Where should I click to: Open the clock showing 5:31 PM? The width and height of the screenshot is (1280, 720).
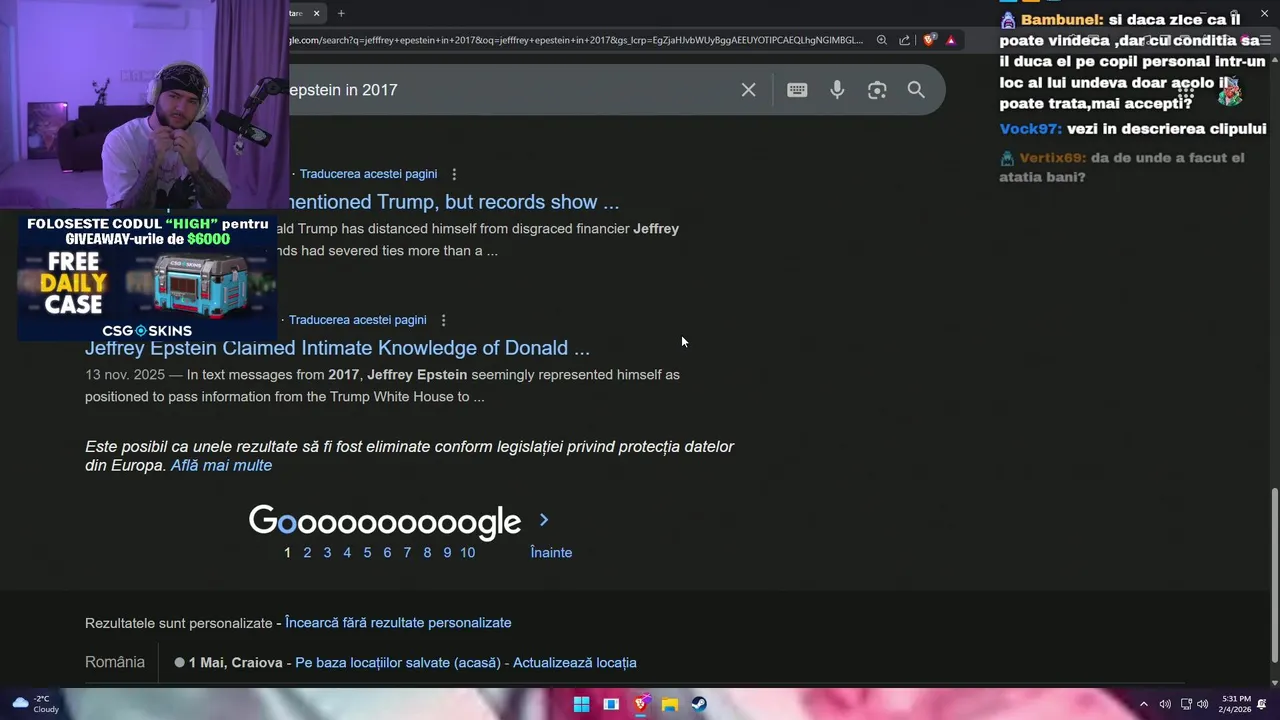coord(1236,704)
